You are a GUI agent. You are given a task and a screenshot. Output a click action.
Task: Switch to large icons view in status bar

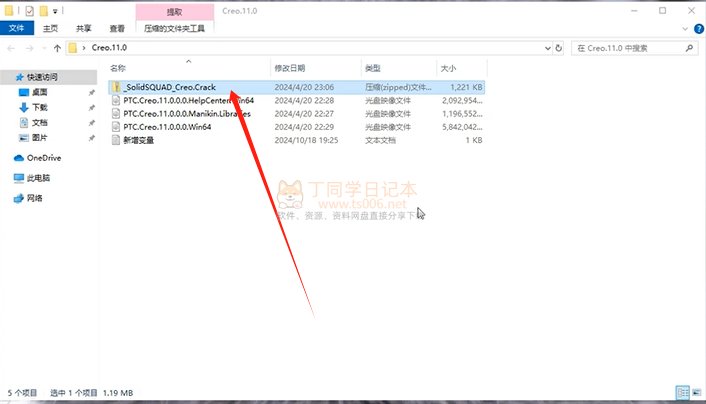697,393
